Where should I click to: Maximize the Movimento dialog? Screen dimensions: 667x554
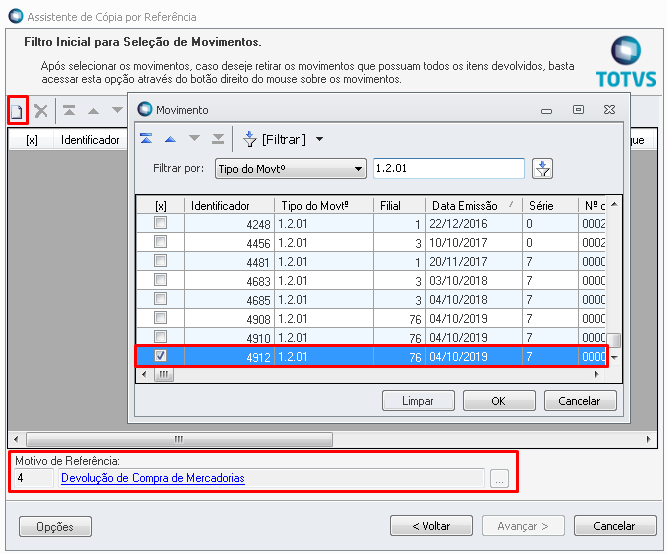(578, 110)
